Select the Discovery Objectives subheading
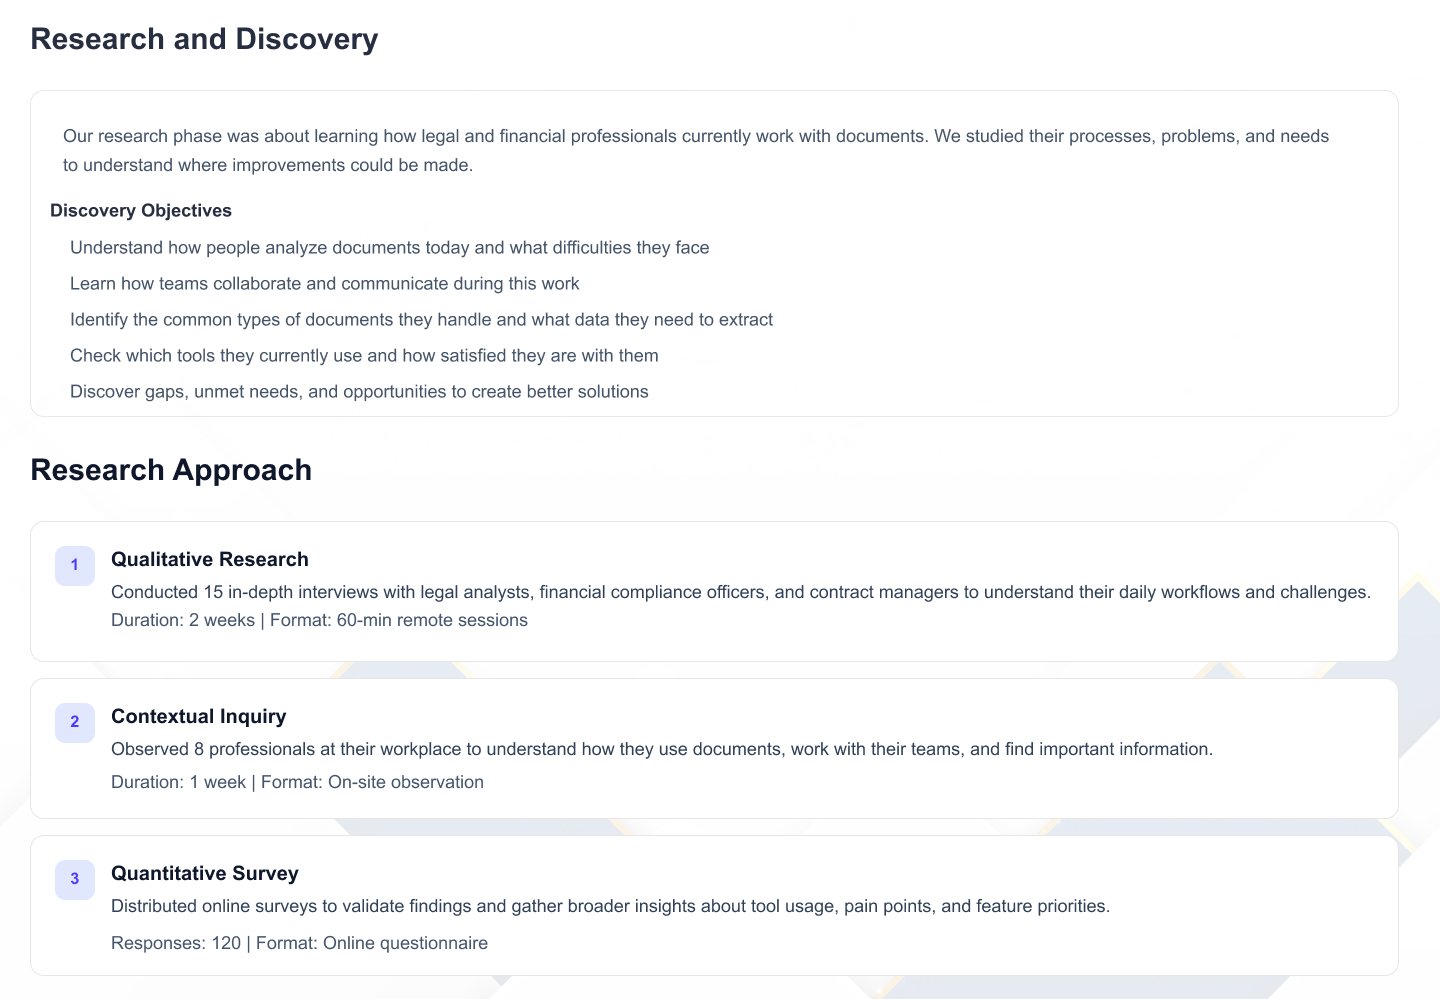1440x999 pixels. click(141, 211)
